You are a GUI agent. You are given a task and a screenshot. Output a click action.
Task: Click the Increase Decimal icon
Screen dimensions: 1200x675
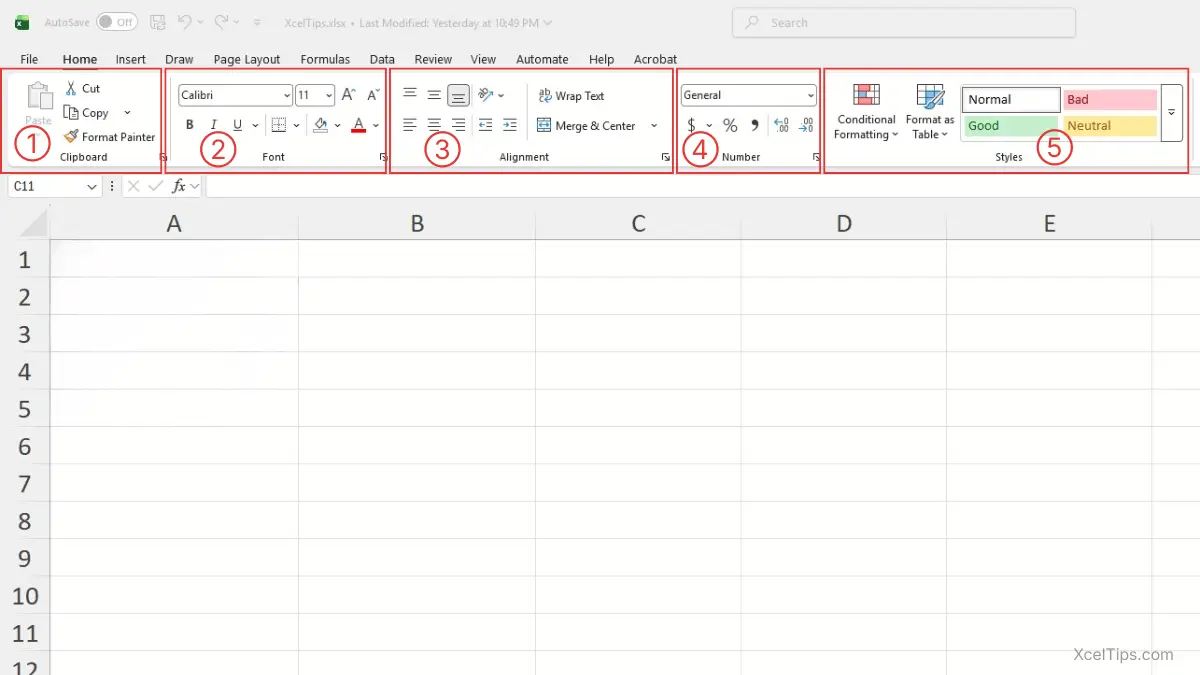coord(780,125)
